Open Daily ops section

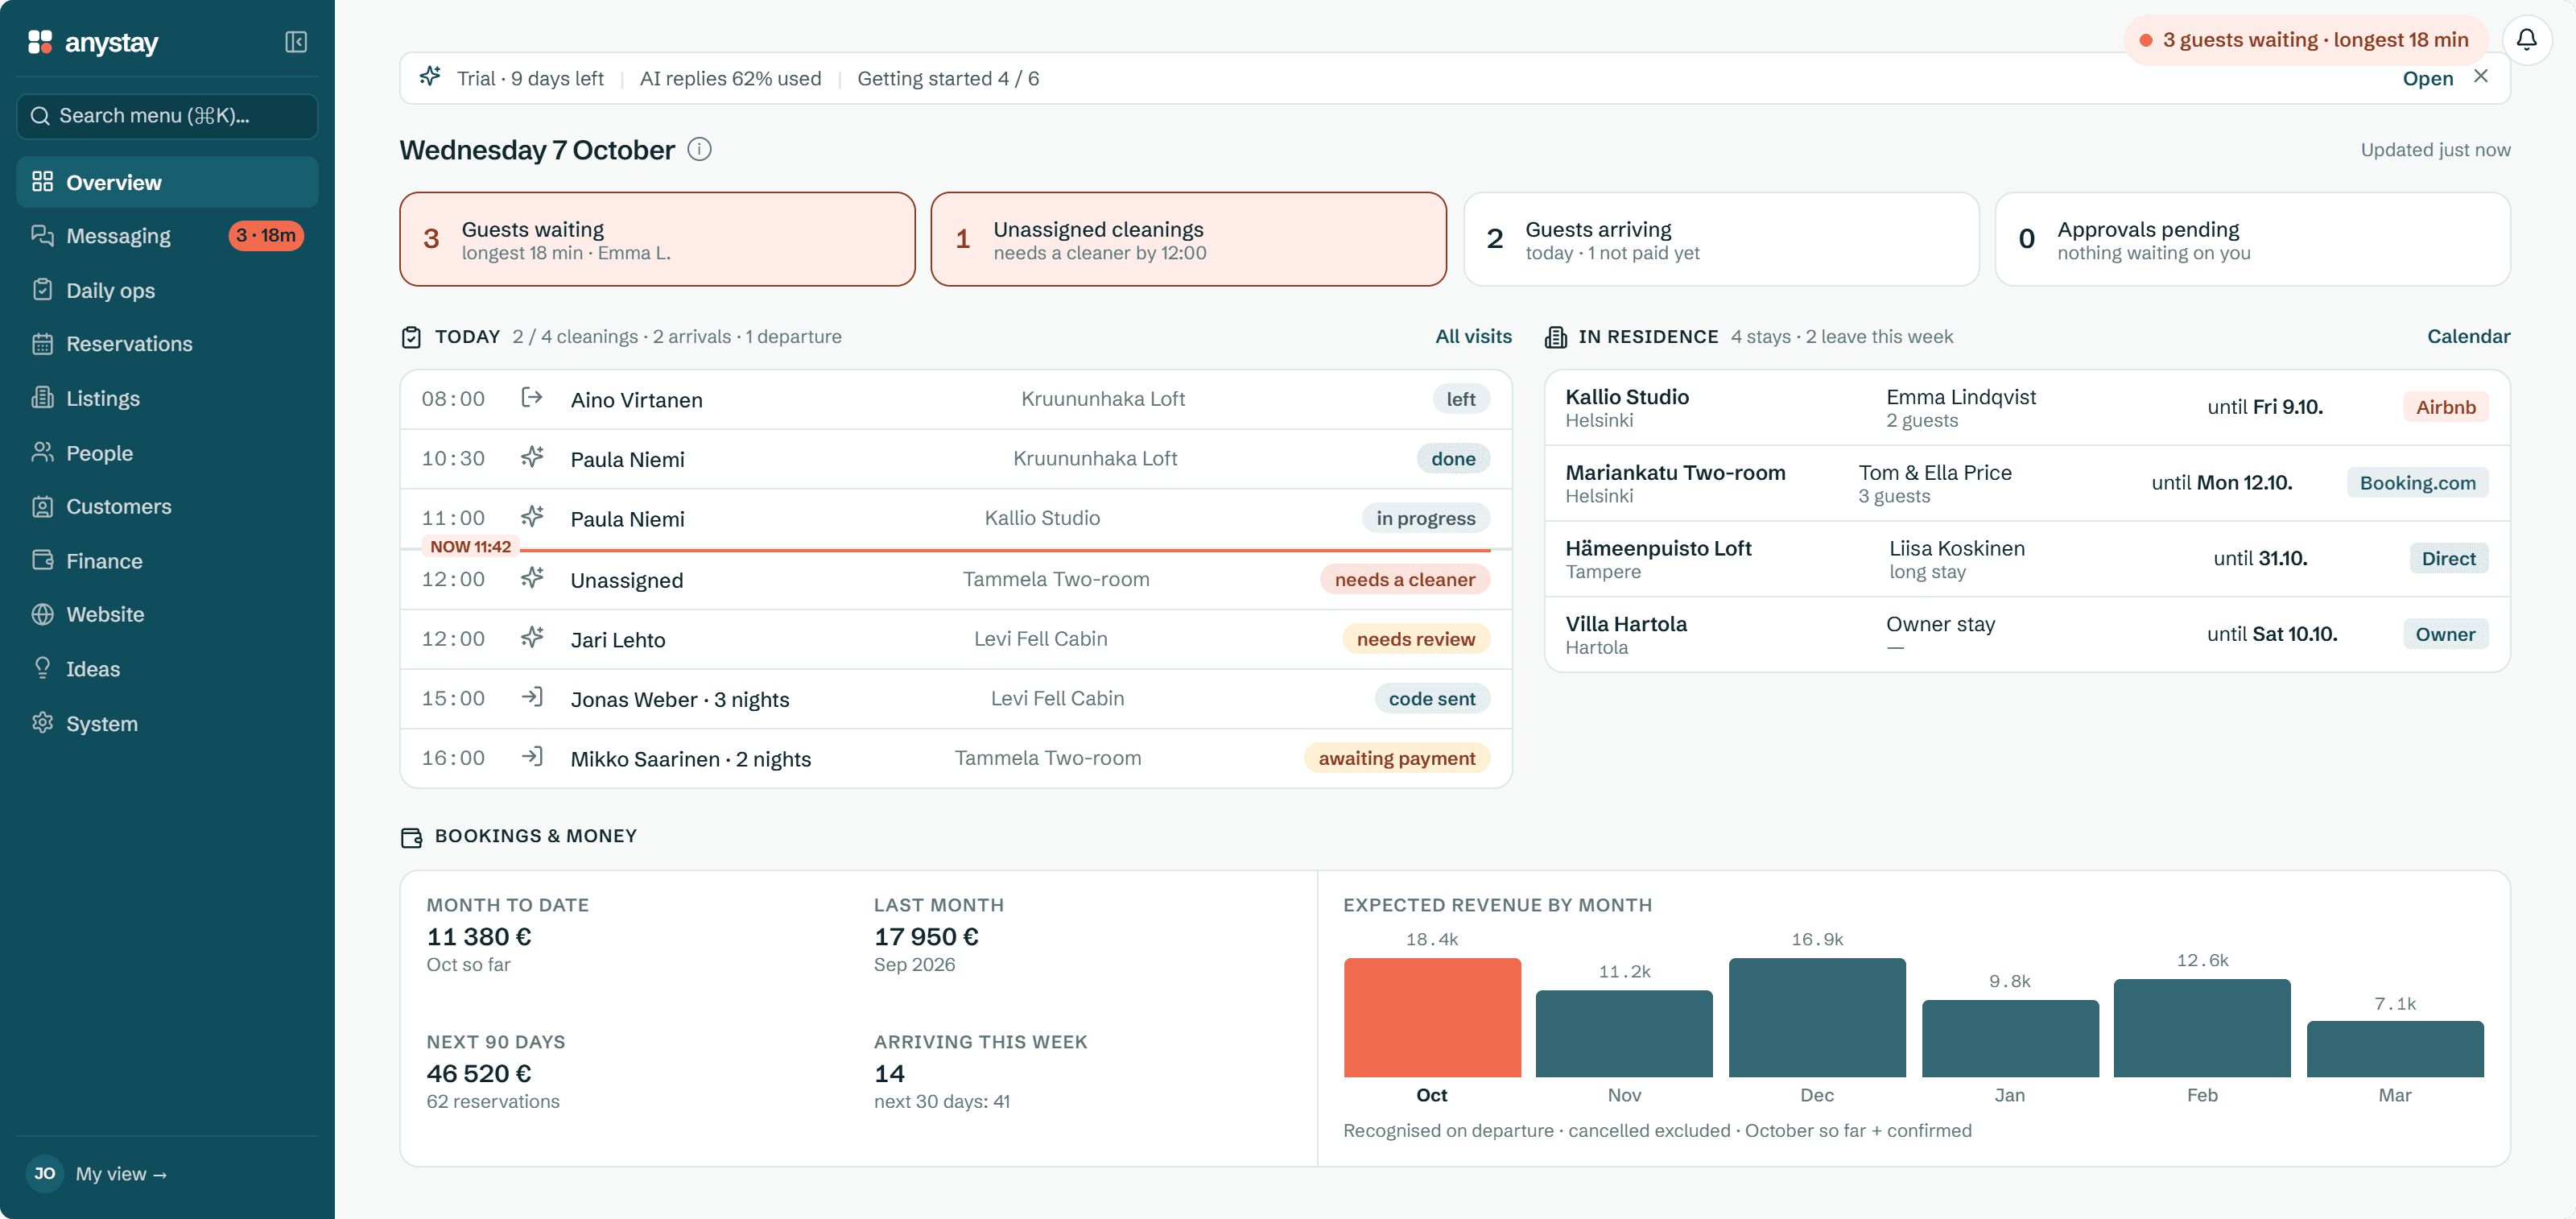(x=167, y=290)
